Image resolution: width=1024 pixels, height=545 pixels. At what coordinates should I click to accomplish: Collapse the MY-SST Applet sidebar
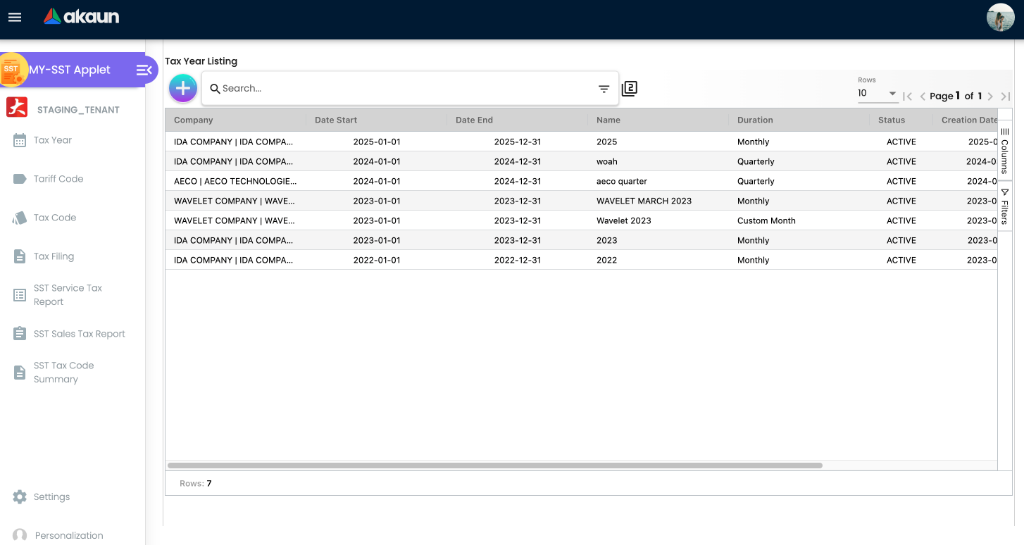(144, 70)
